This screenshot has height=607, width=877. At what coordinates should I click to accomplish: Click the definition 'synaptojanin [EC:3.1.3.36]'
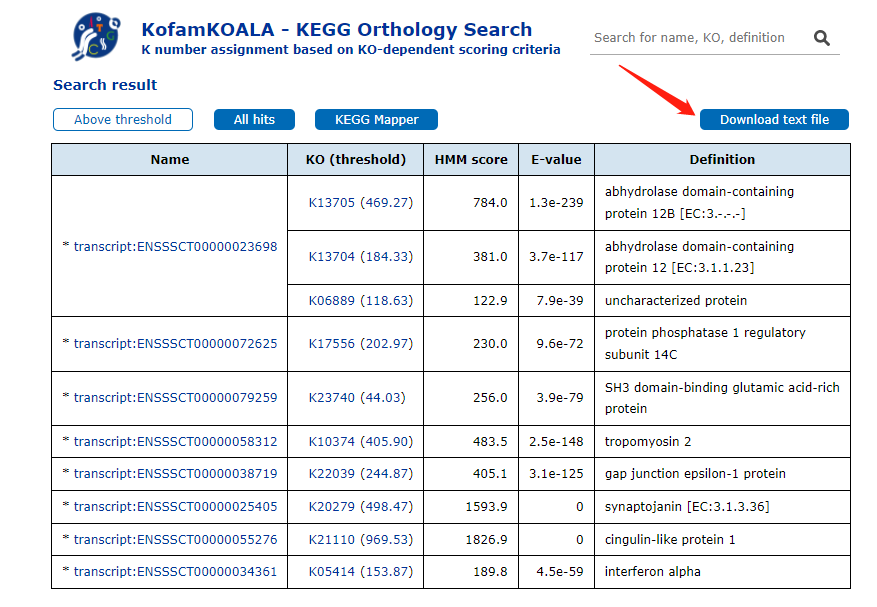coord(687,507)
